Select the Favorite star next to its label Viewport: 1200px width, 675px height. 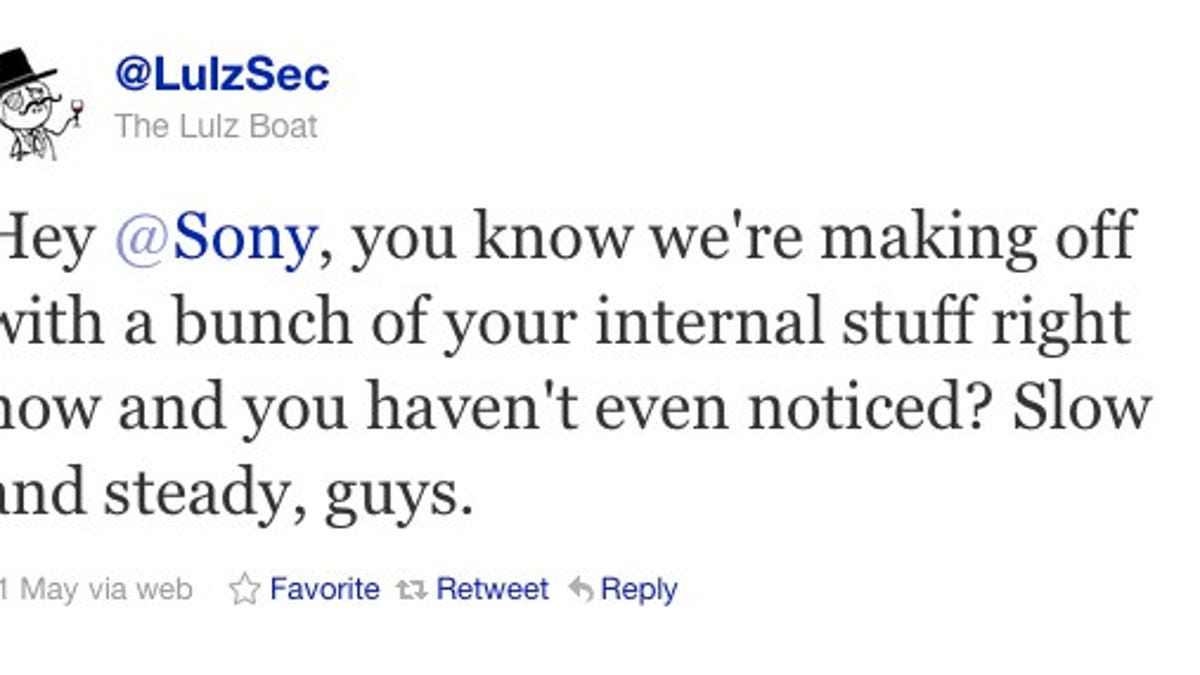[245, 590]
